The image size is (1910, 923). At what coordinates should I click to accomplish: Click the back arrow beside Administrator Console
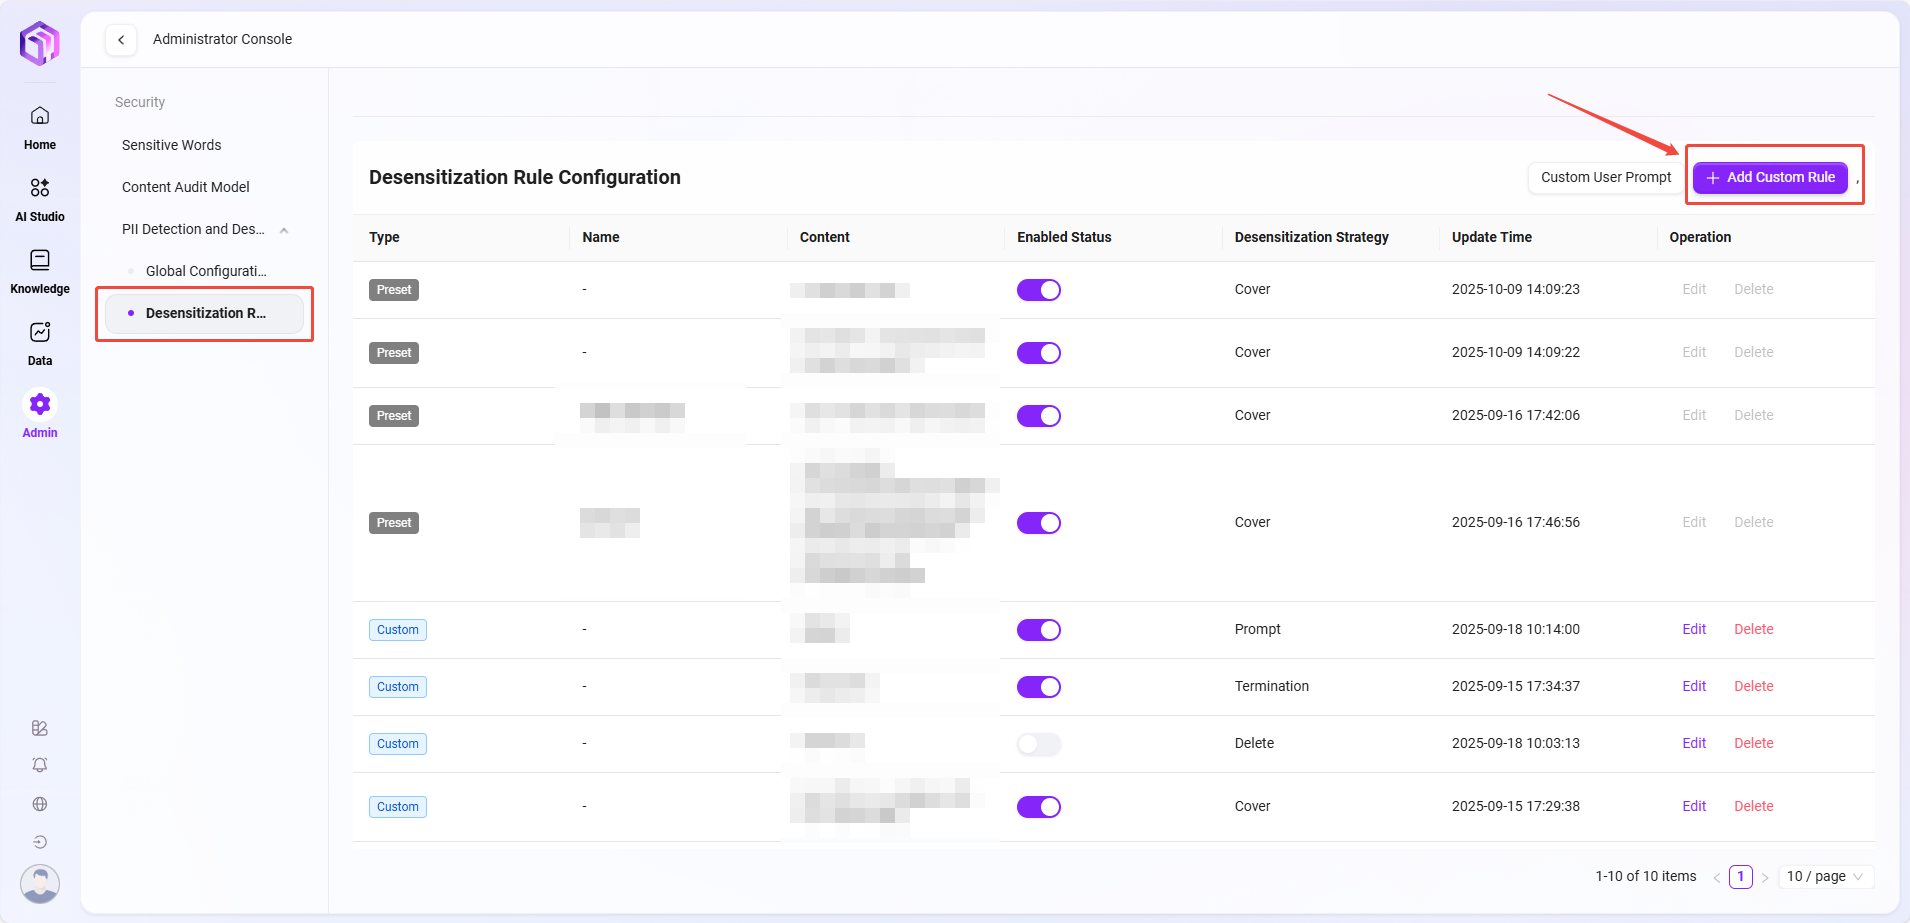[x=121, y=40]
